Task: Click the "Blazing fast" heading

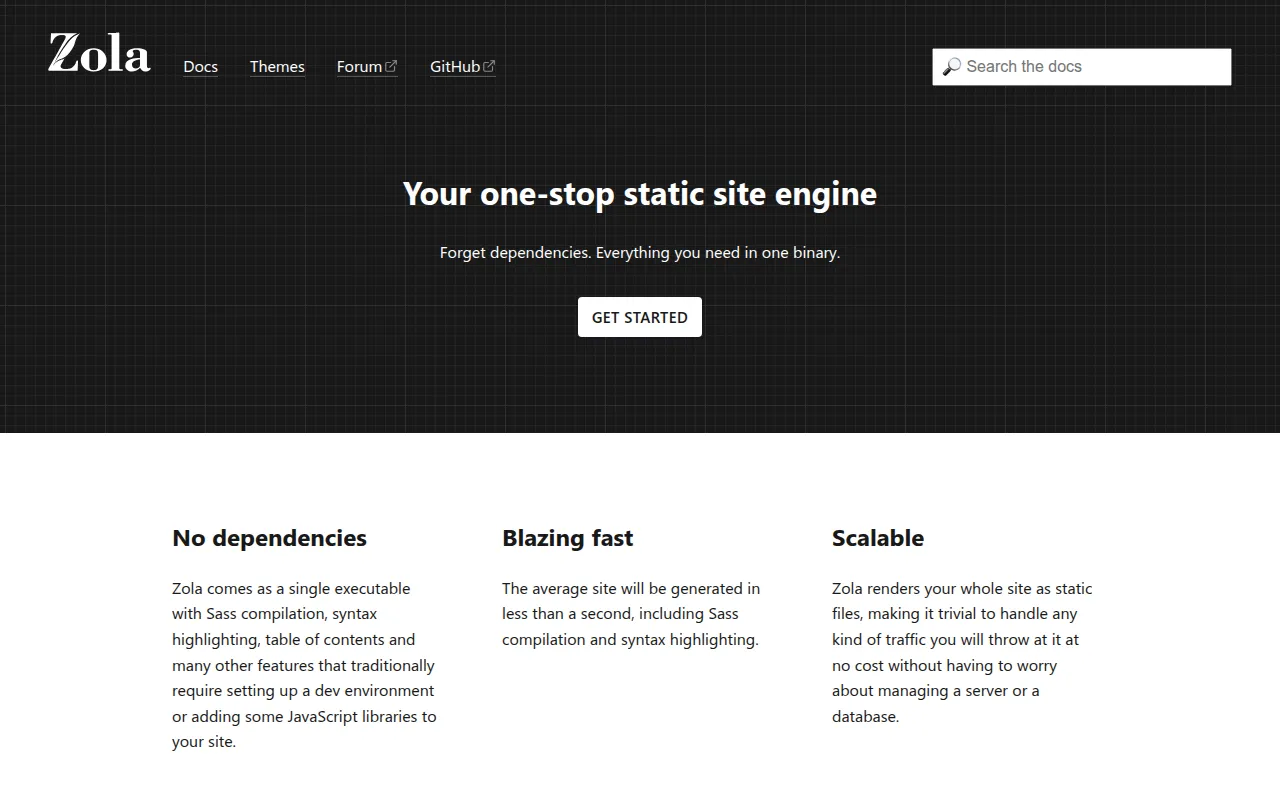Action: coord(567,538)
